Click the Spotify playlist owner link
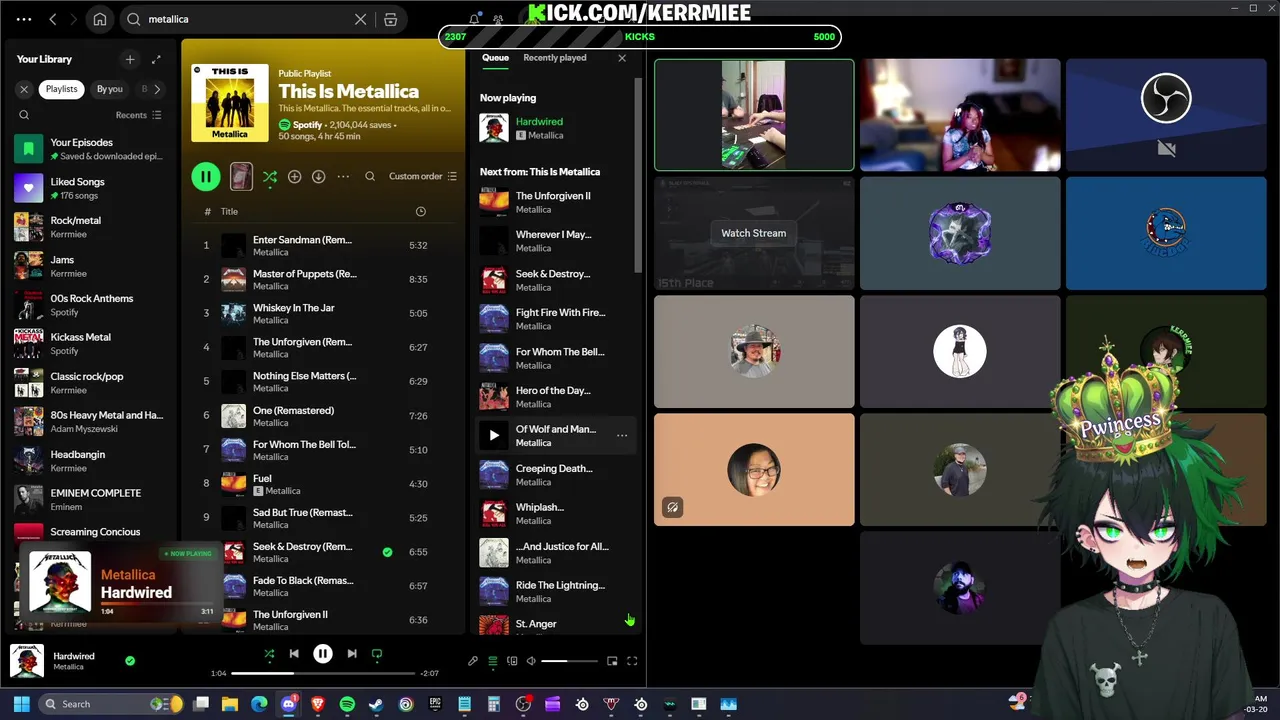Screen dimensions: 1280x720 coord(308,125)
